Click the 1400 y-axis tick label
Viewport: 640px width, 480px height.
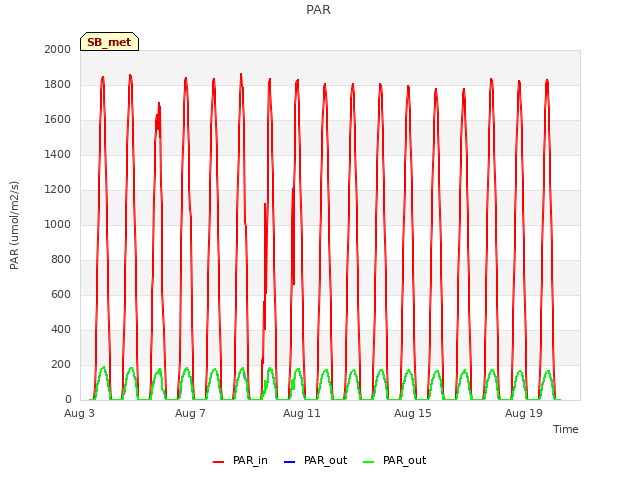(58, 154)
